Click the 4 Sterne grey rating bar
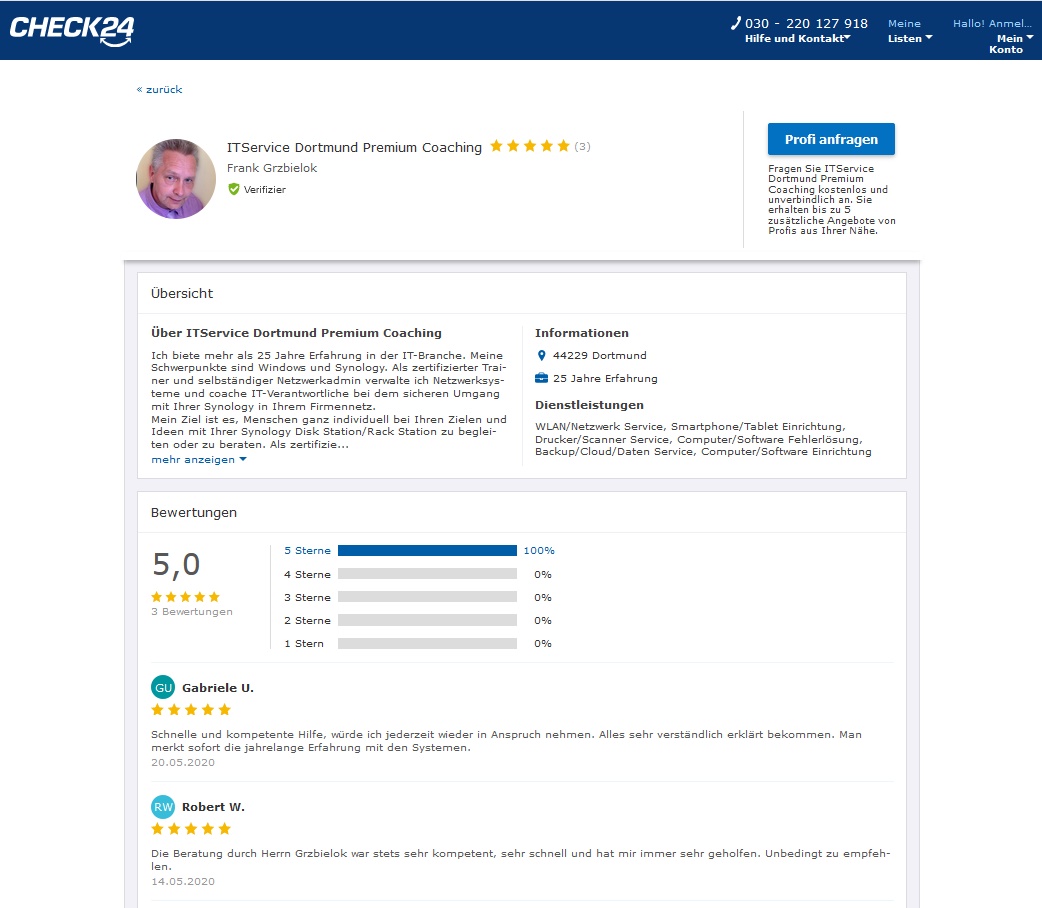 [427, 574]
